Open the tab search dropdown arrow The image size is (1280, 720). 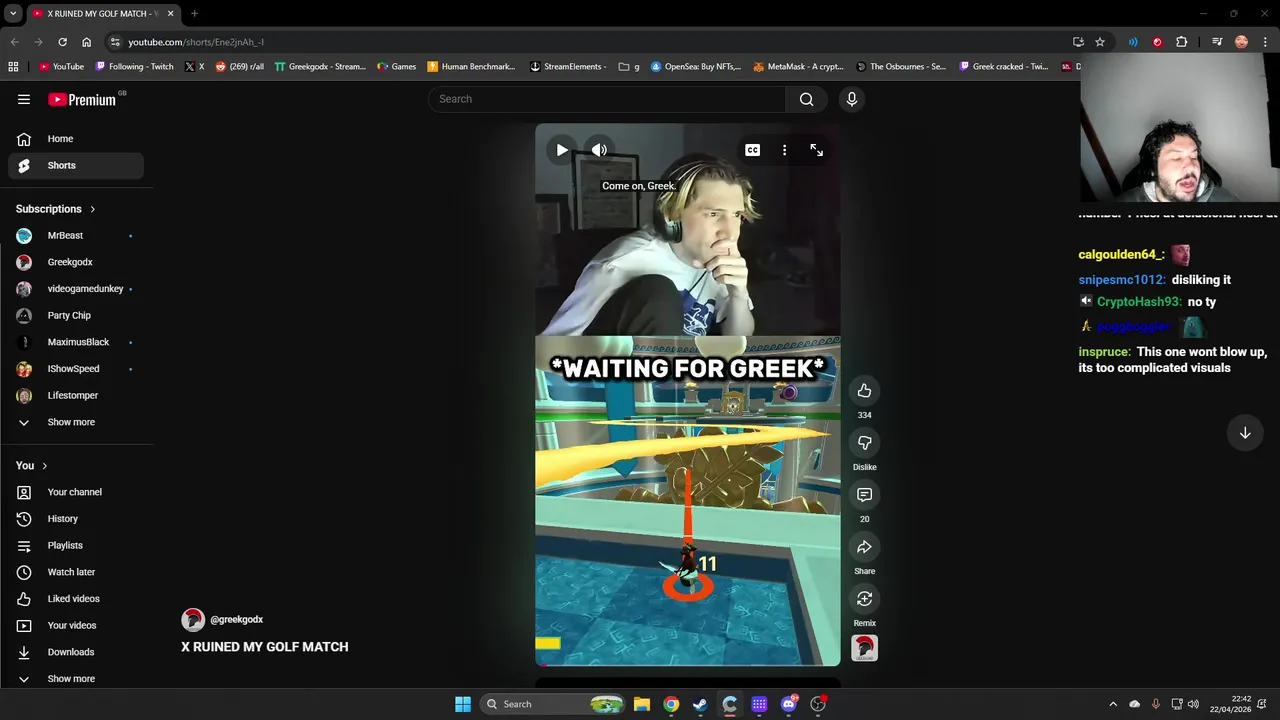[13, 14]
